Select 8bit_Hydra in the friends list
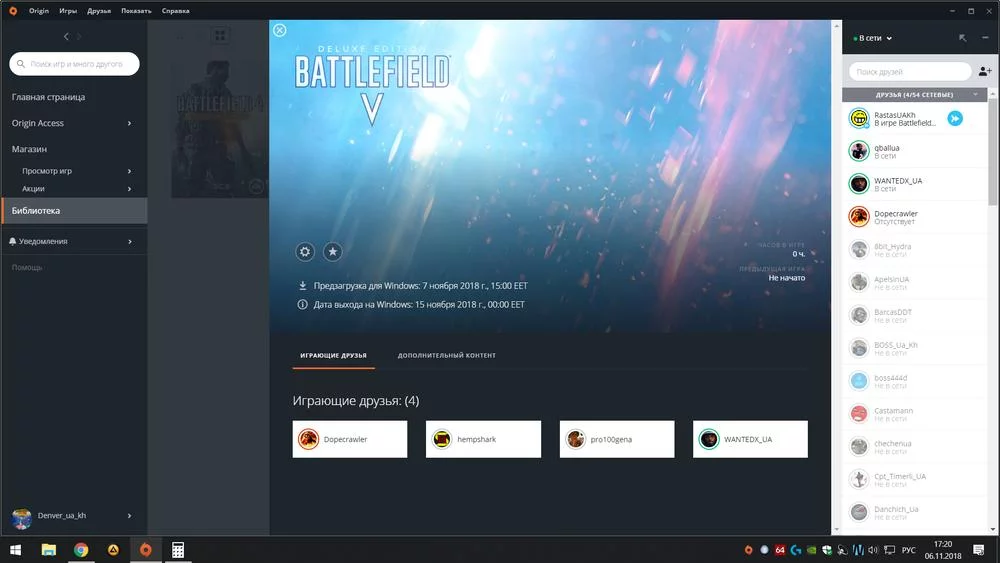 coord(915,250)
